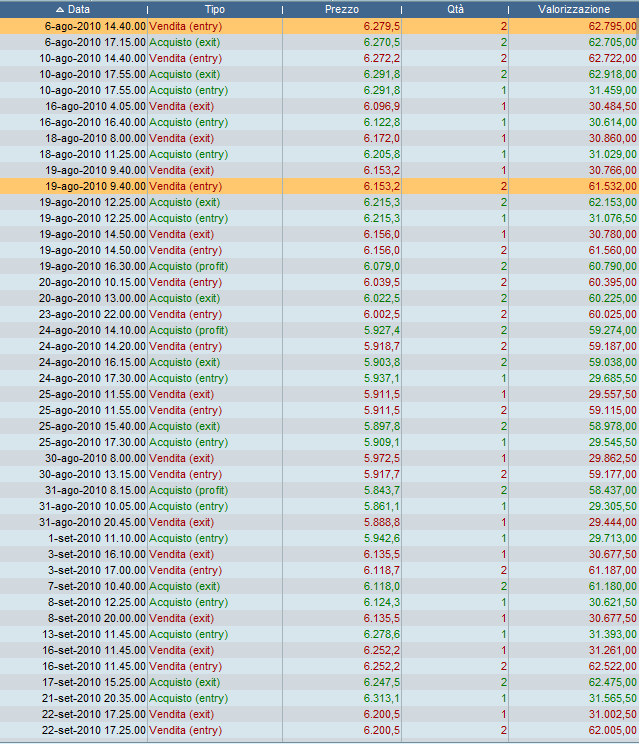The height and width of the screenshot is (744, 639).
Task: Click price 6.291,8 in Acquisto (exit) row
Action: pyautogui.click(x=382, y=74)
